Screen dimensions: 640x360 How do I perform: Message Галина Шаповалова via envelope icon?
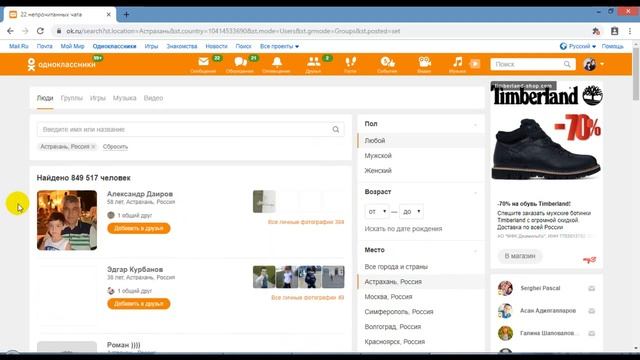tap(591, 333)
